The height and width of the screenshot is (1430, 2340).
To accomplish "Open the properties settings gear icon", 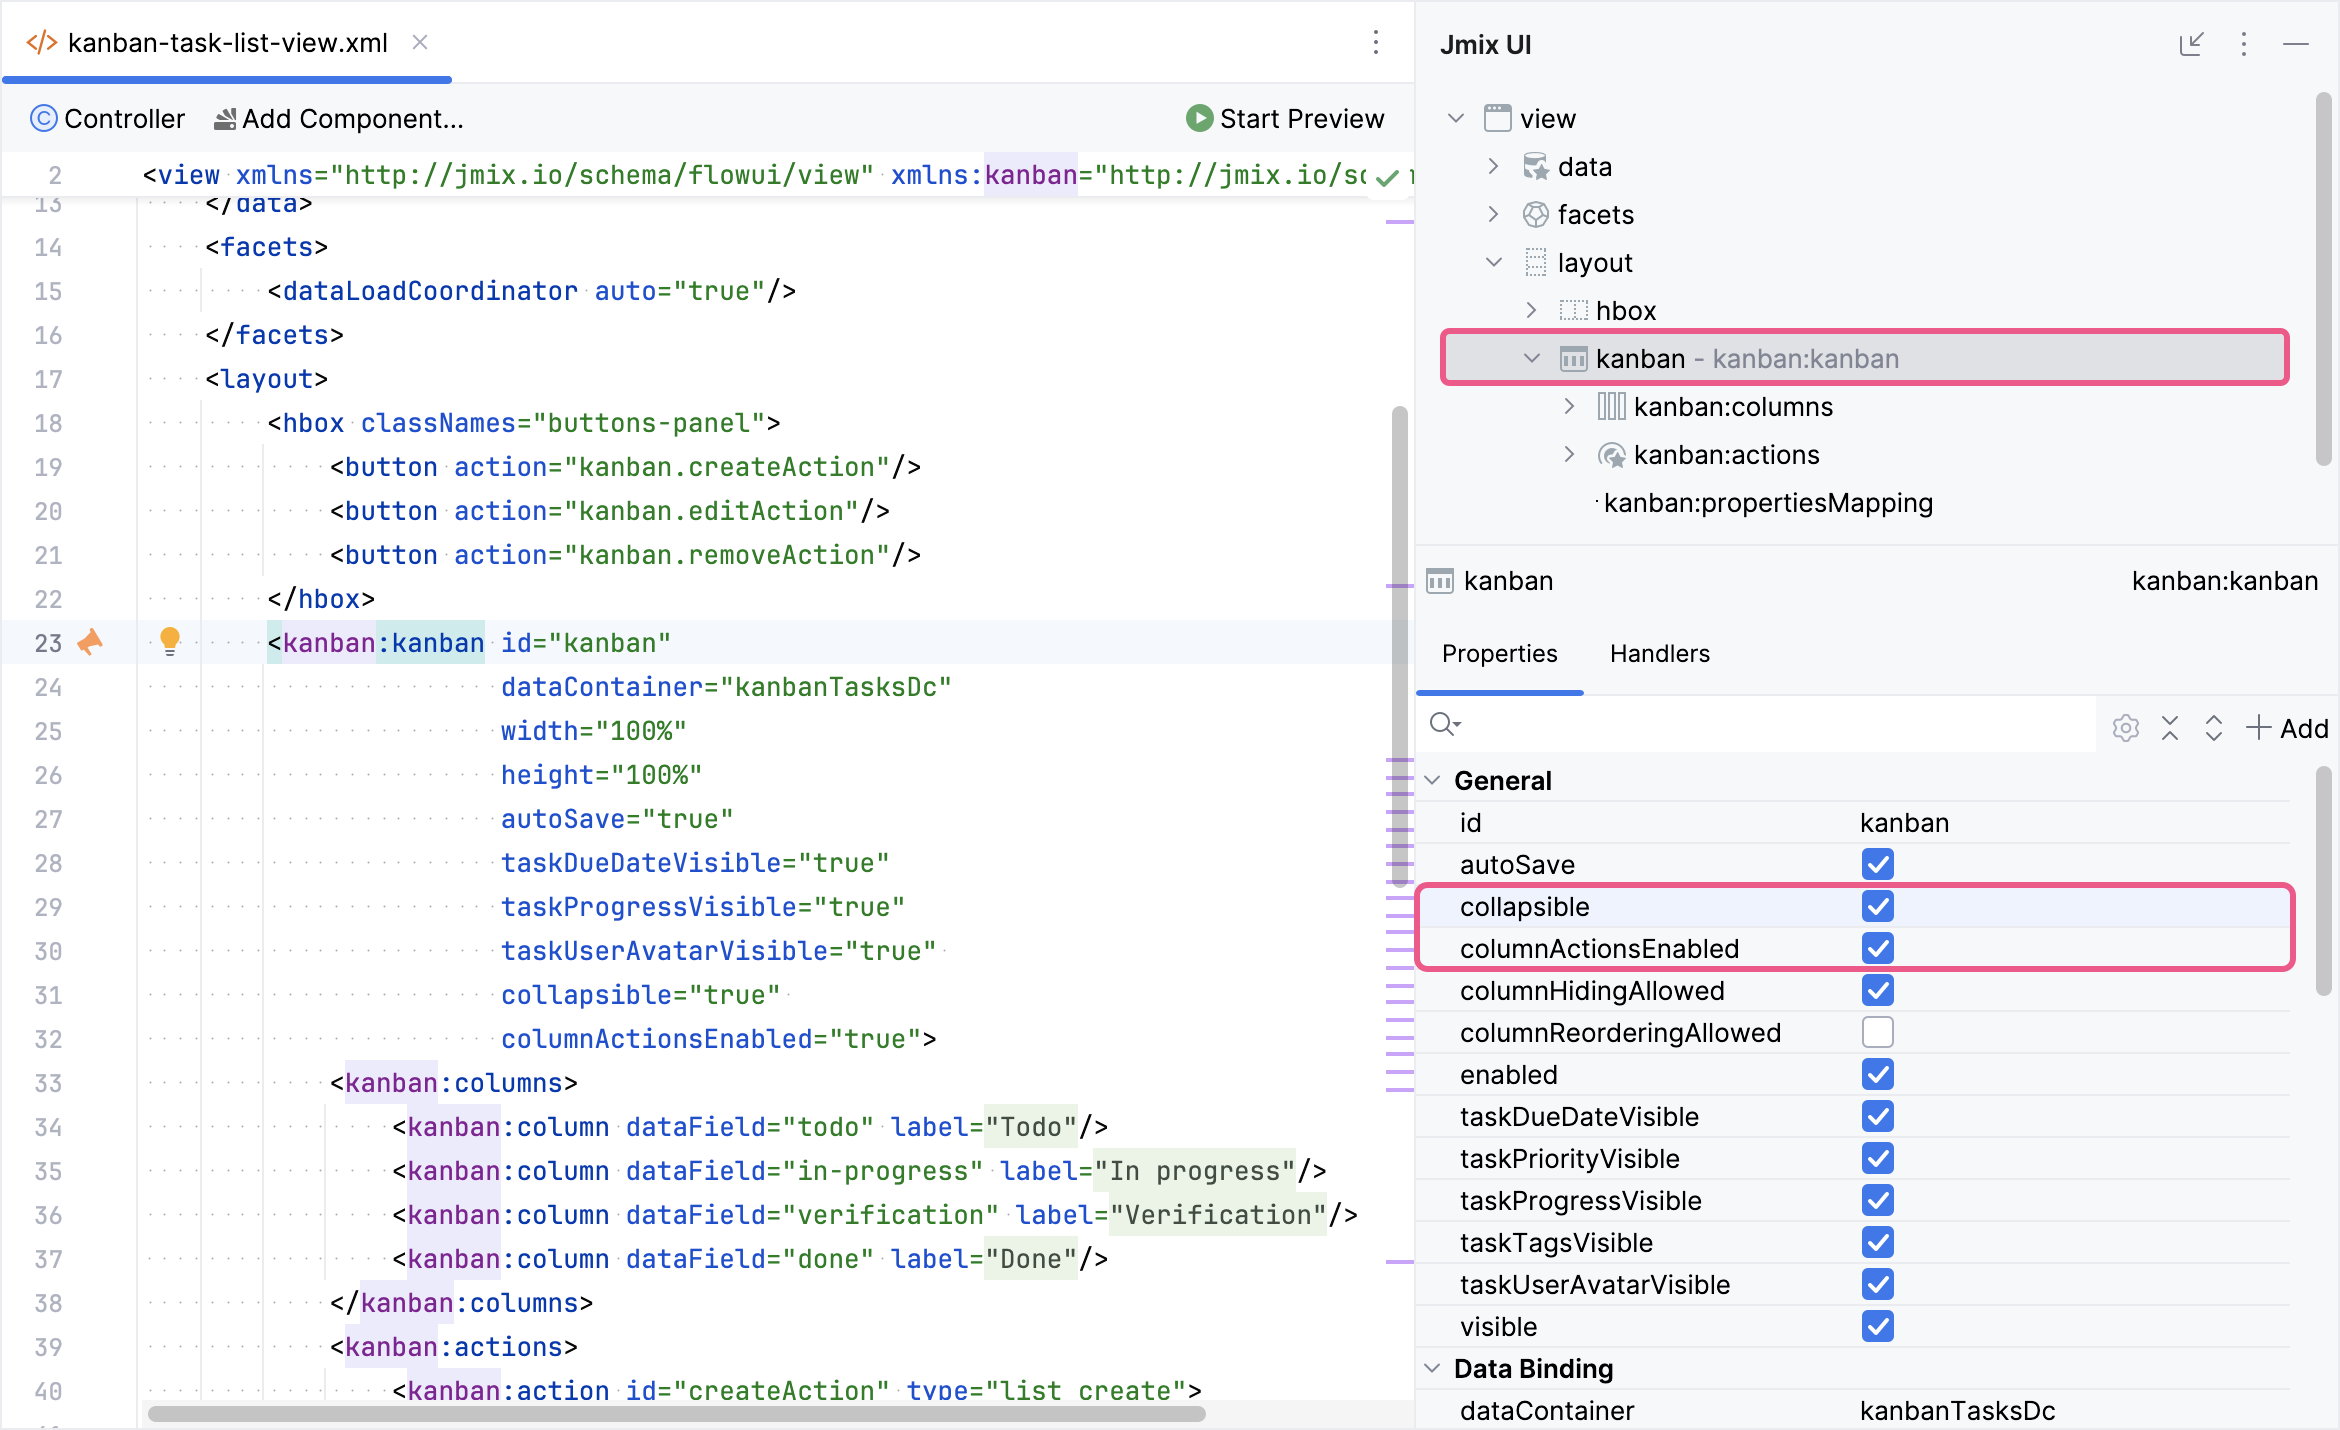I will [2125, 728].
